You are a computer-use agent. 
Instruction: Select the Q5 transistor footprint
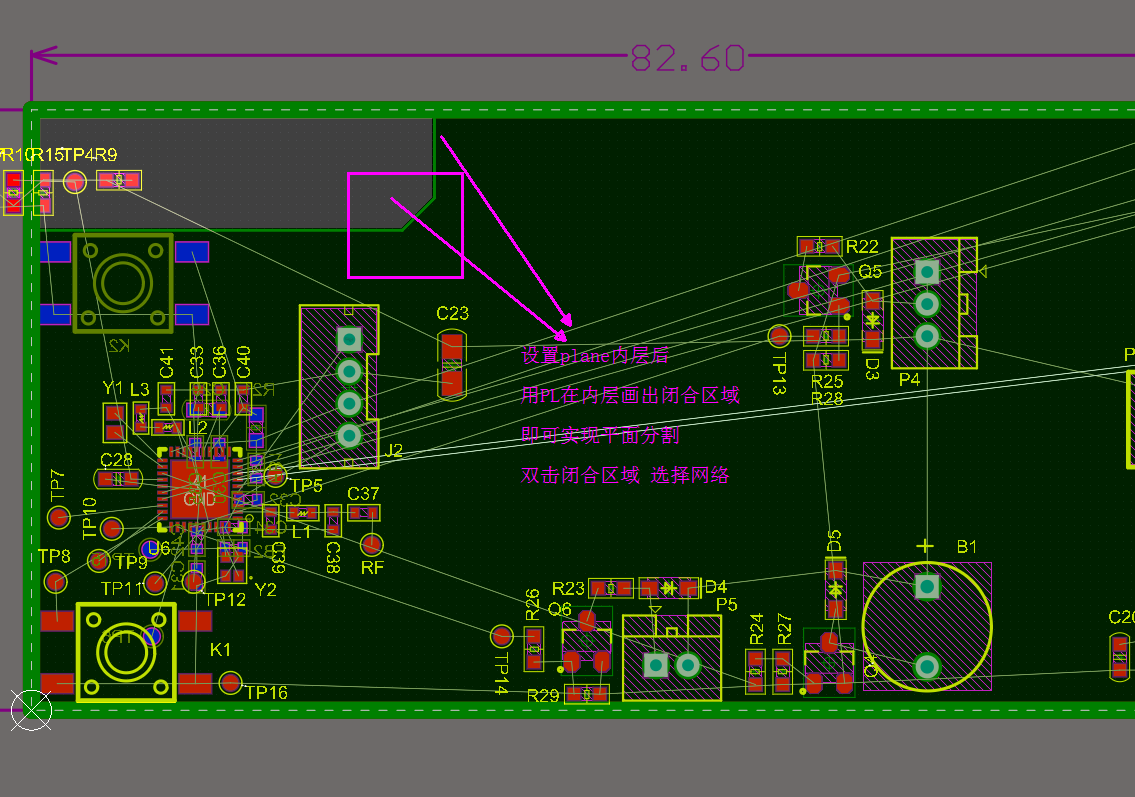(x=819, y=290)
